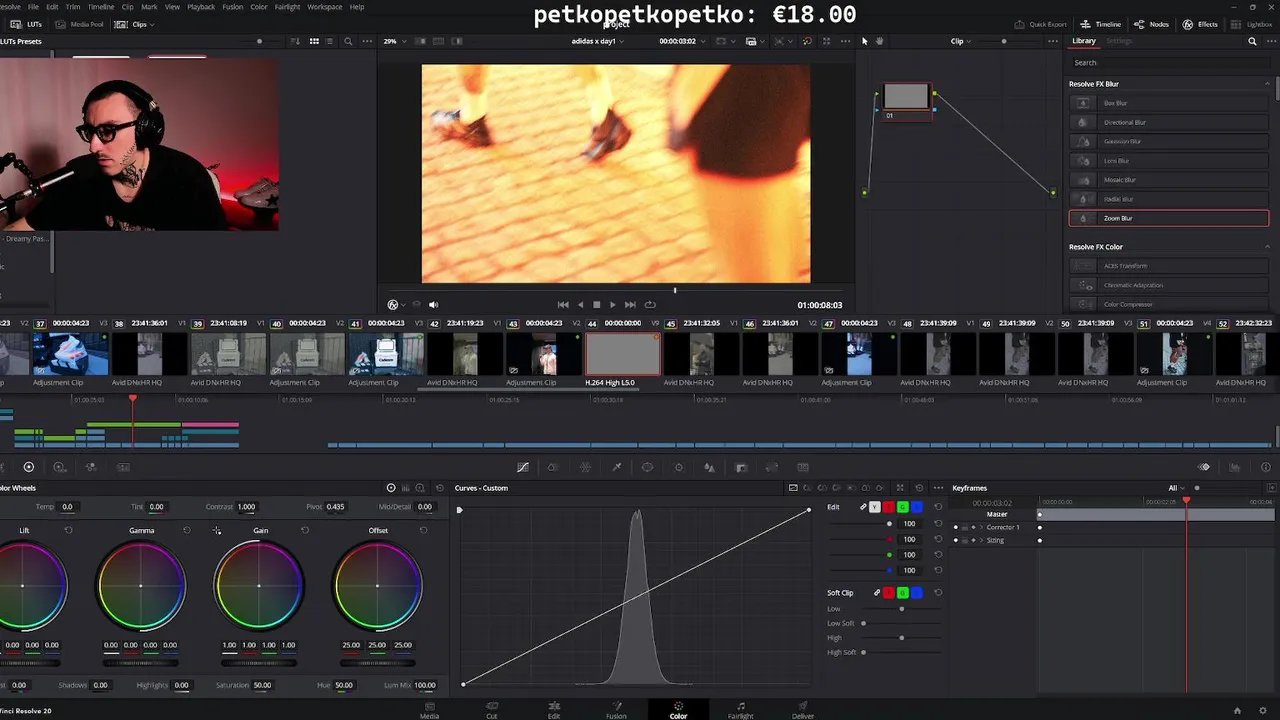Toggle the Media Pool button

tap(79, 24)
